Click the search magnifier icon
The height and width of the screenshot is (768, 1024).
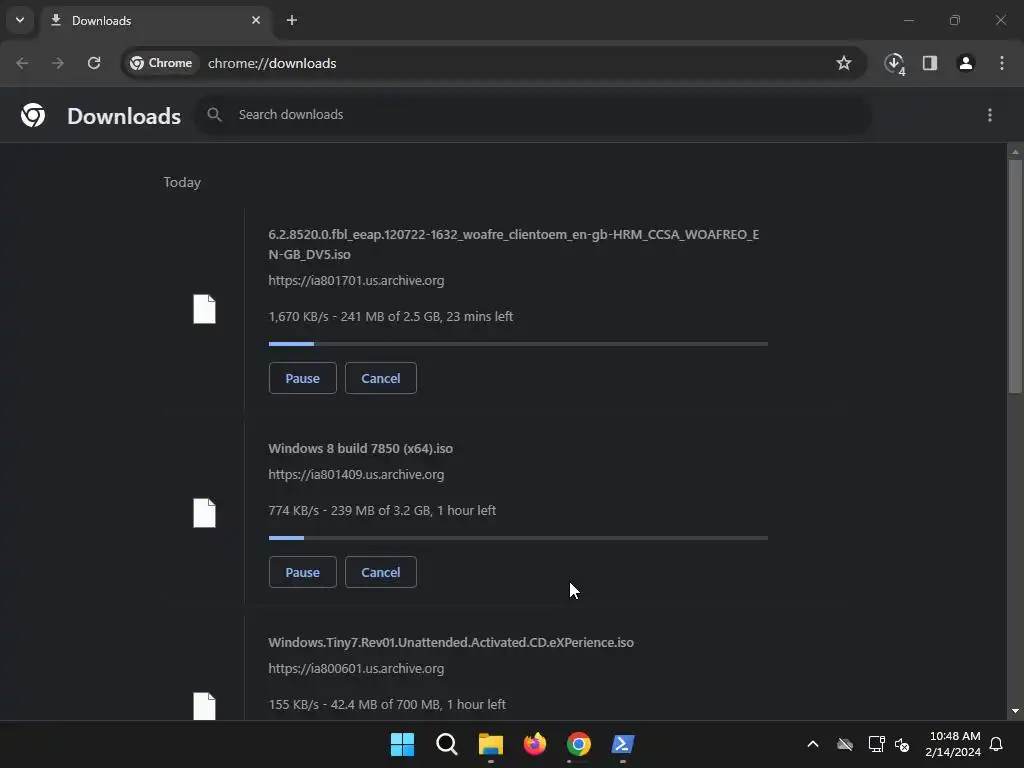pos(214,114)
